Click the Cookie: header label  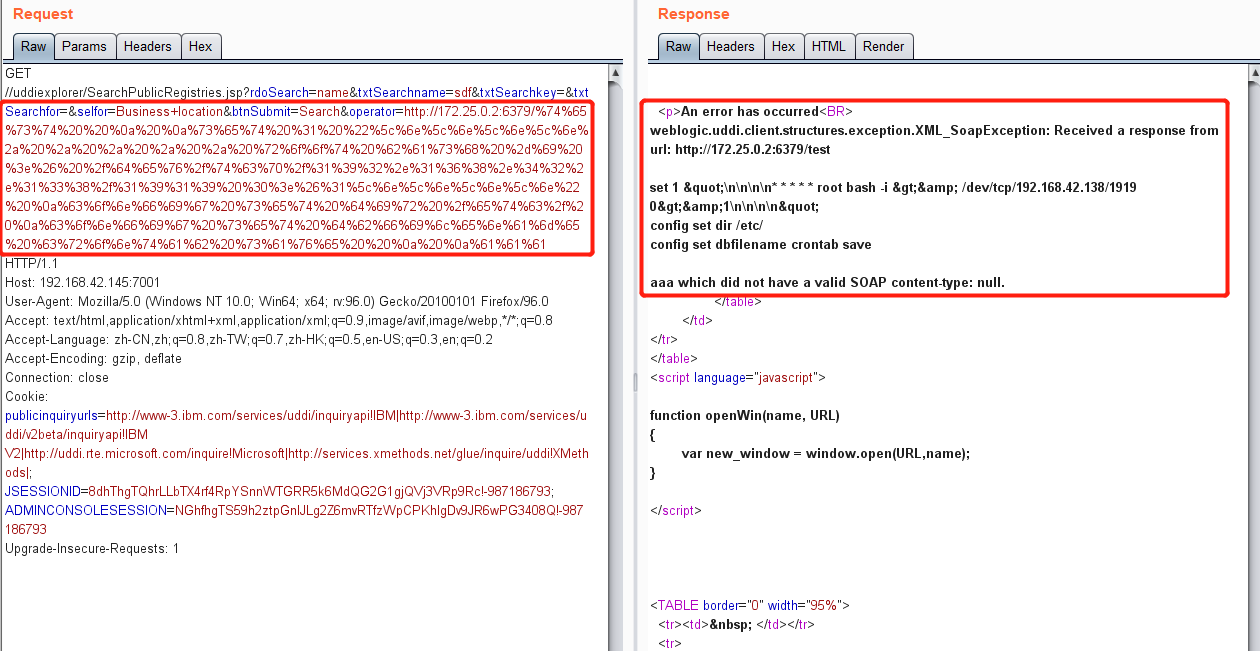[x=26, y=397]
